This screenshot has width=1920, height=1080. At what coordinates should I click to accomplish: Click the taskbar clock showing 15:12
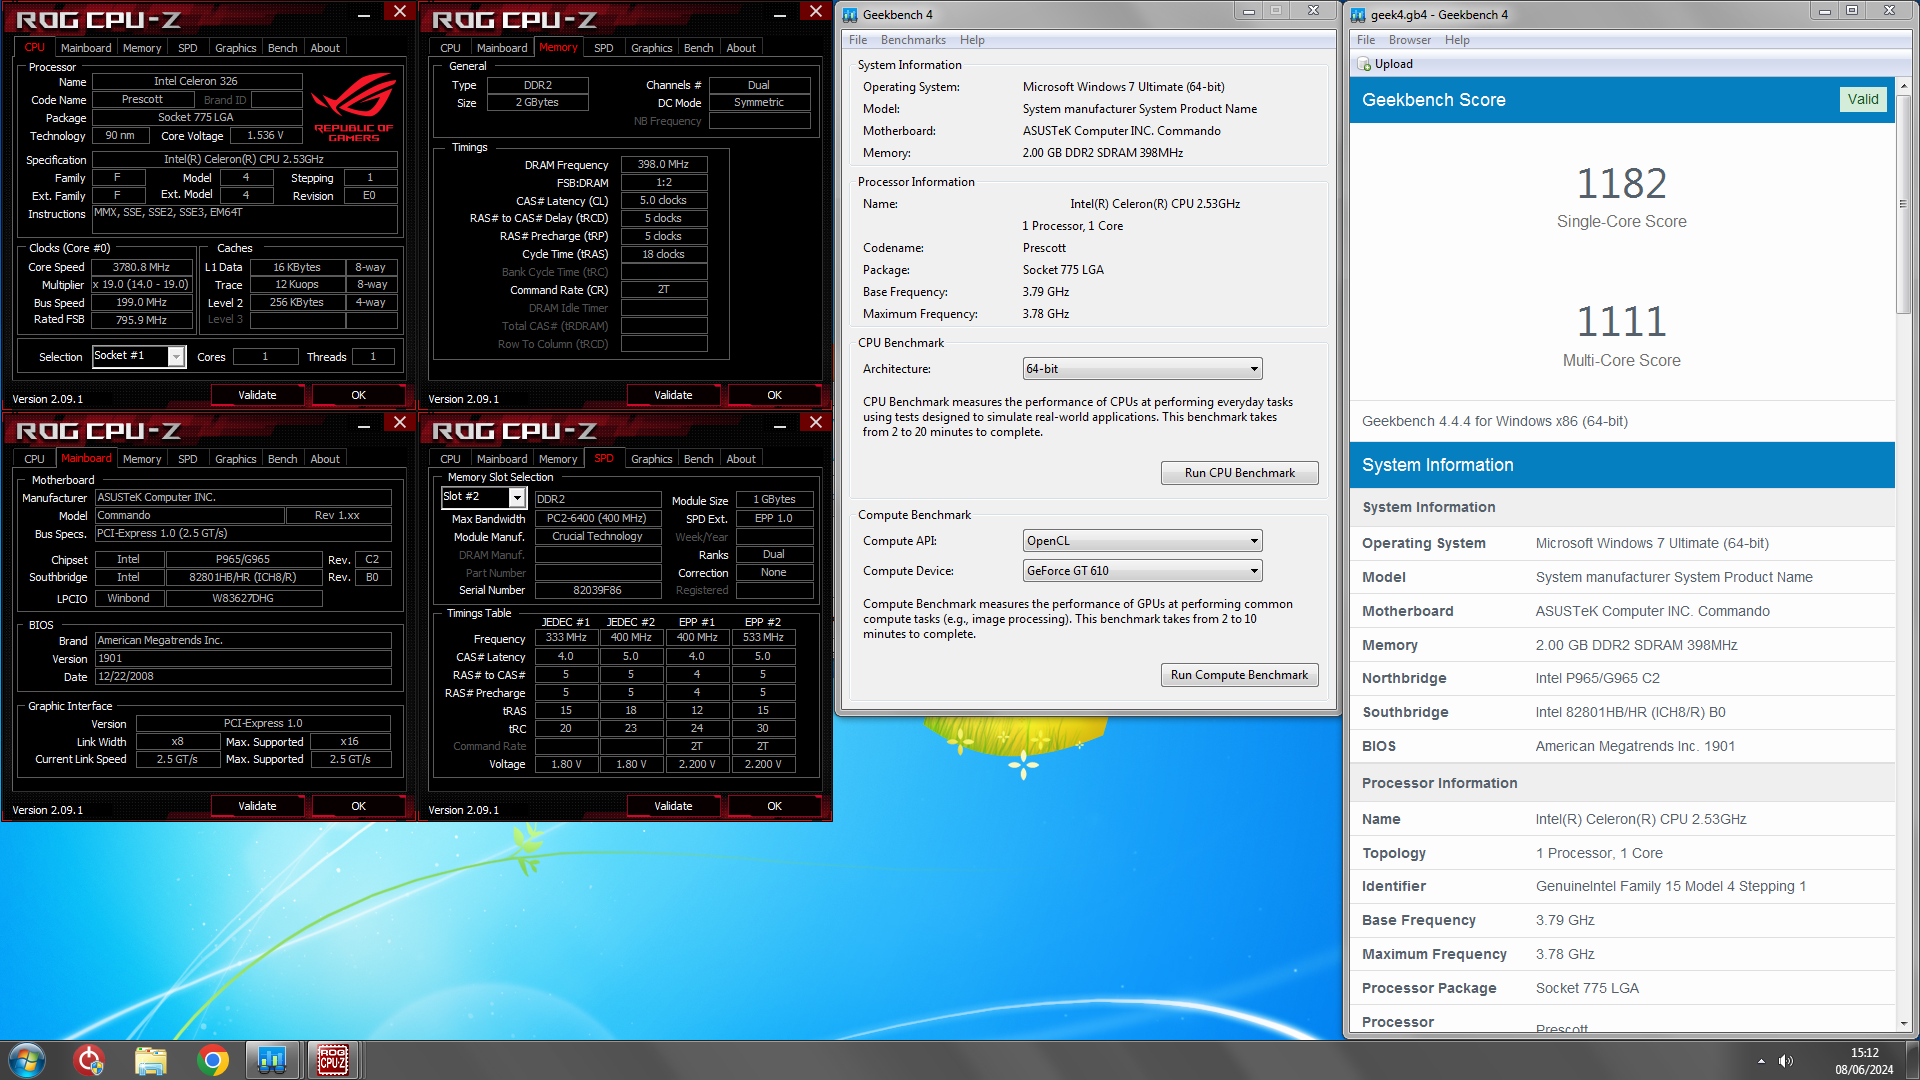[x=1864, y=1061]
